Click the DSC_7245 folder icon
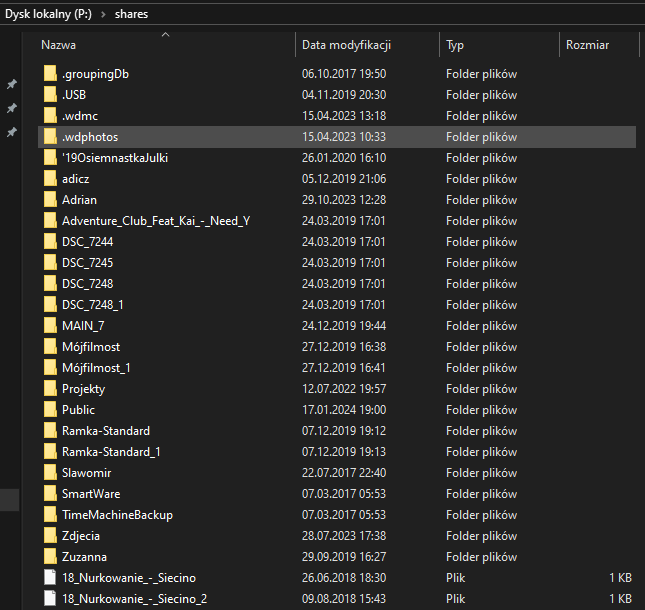The width and height of the screenshot is (645, 610). 50,262
